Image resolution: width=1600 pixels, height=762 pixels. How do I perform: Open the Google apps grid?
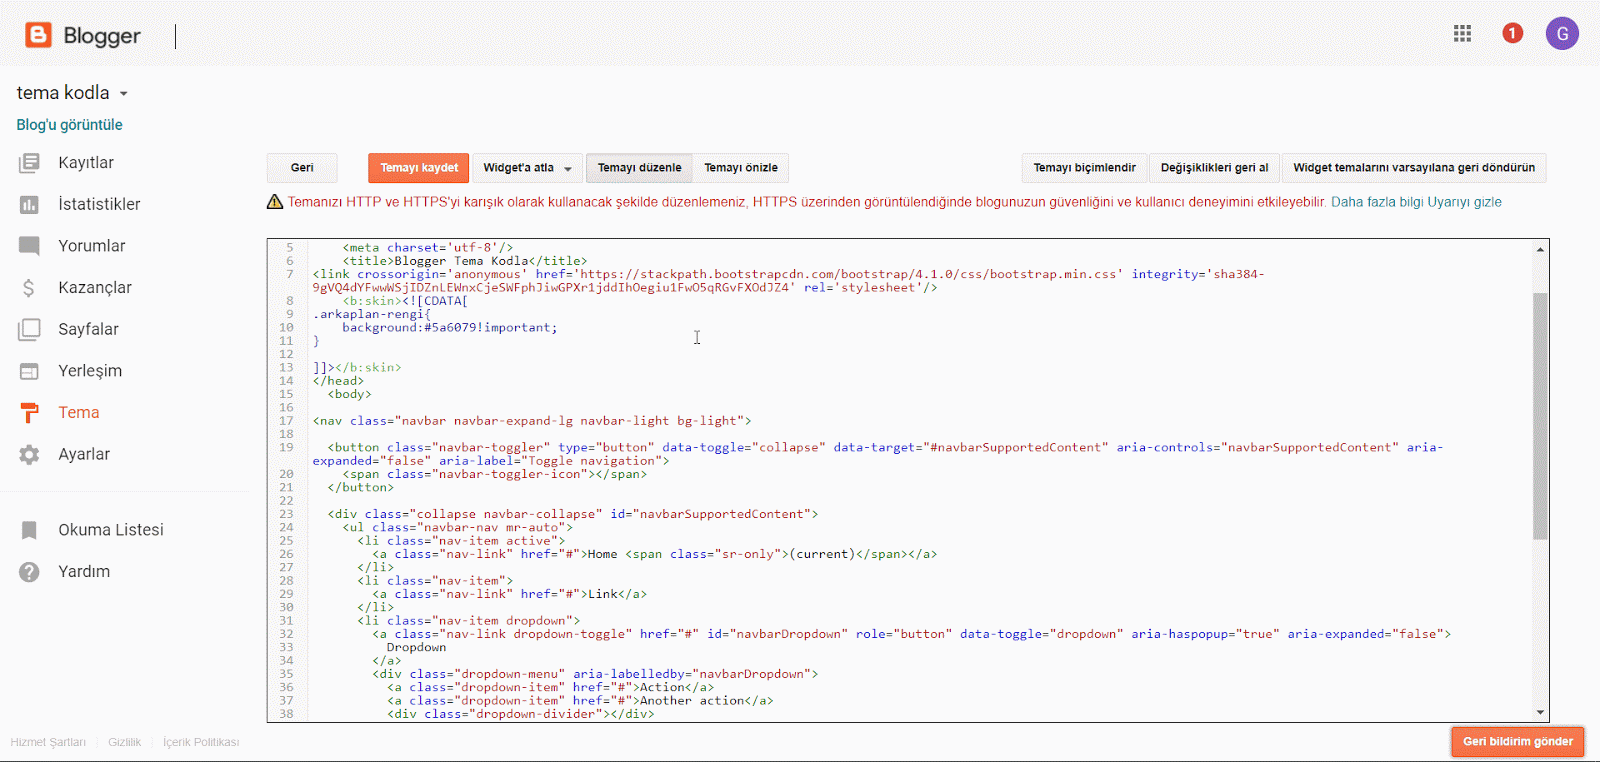(x=1462, y=34)
